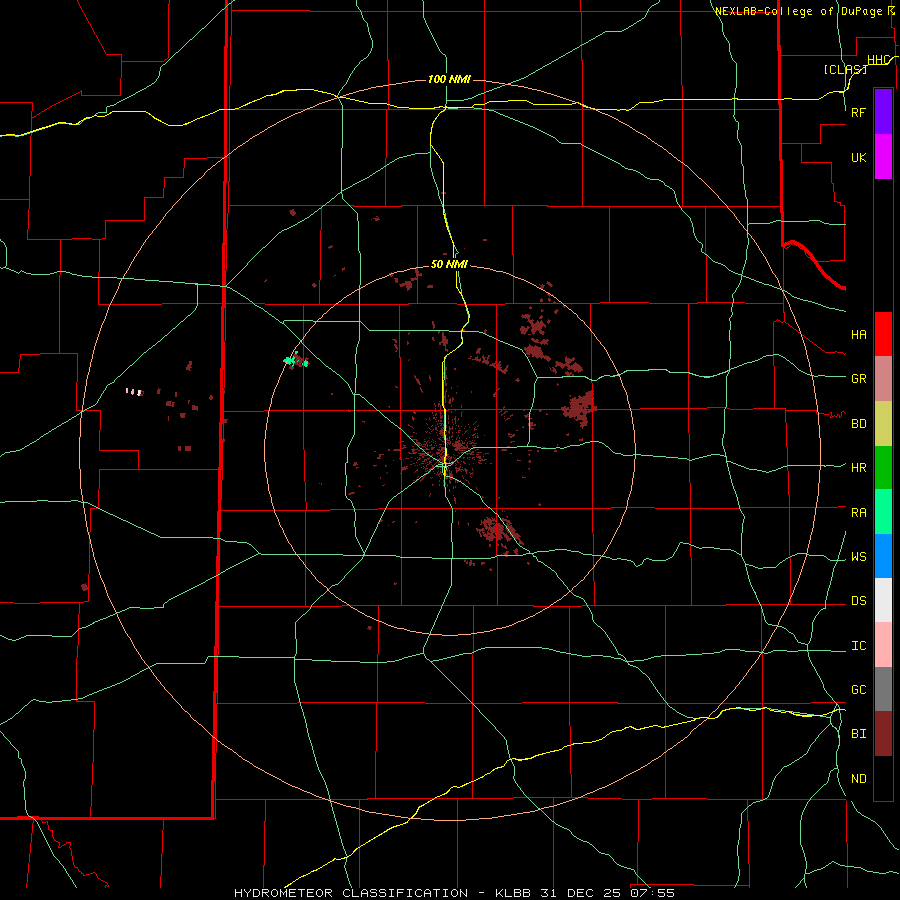Click the RF purple legend swatch
This screenshot has height=900, width=900.
coord(883,112)
